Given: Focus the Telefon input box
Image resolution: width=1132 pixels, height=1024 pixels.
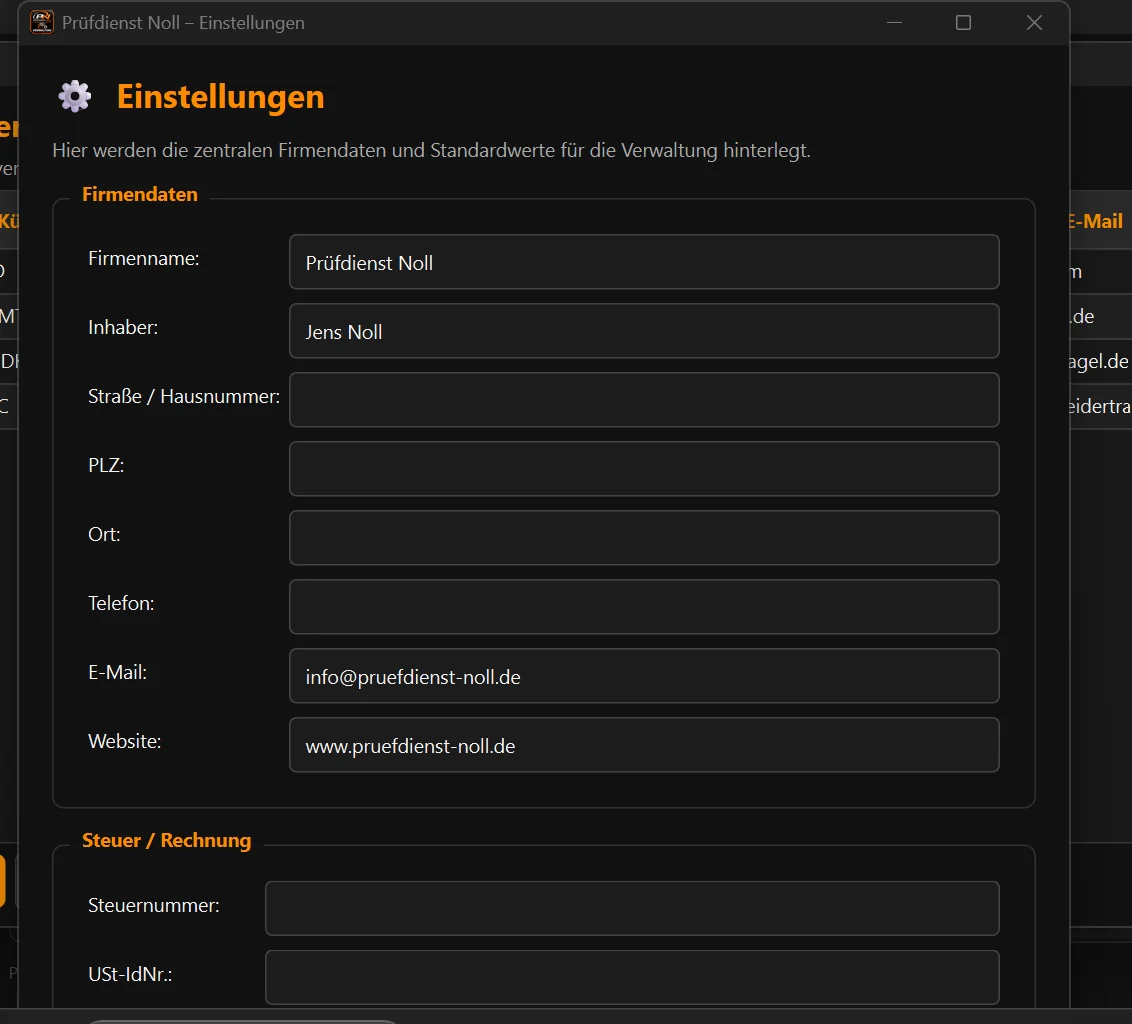Looking at the screenshot, I should tap(644, 607).
